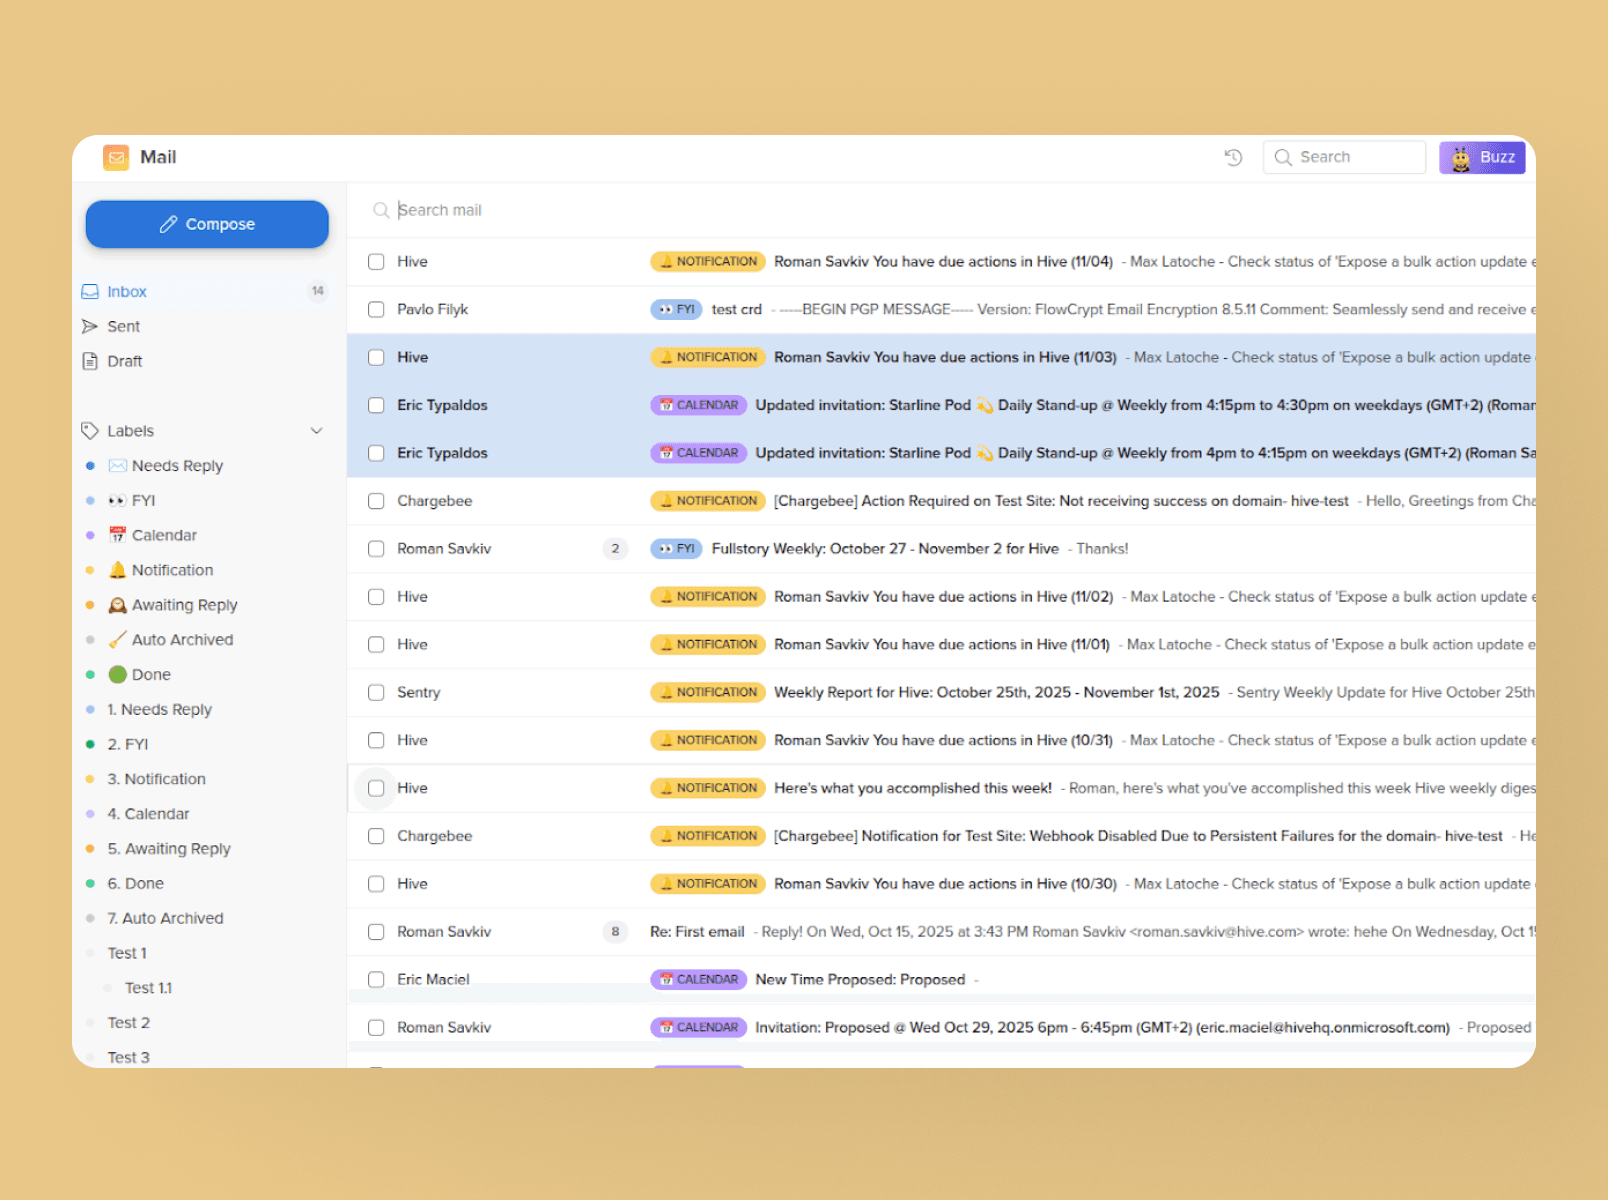1608x1200 pixels.
Task: Switch to the Sent folder
Action: point(123,326)
